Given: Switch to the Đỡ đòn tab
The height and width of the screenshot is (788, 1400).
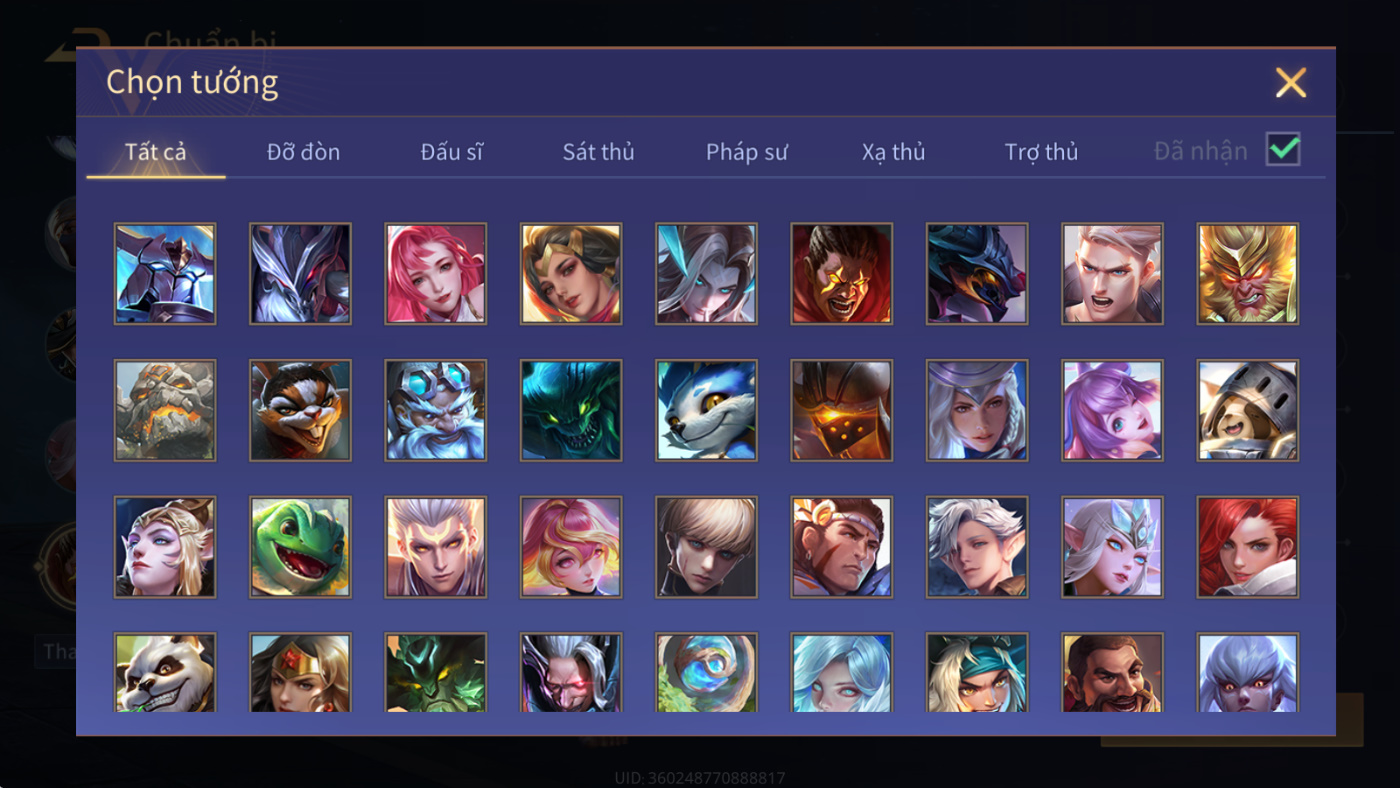Looking at the screenshot, I should (303, 152).
